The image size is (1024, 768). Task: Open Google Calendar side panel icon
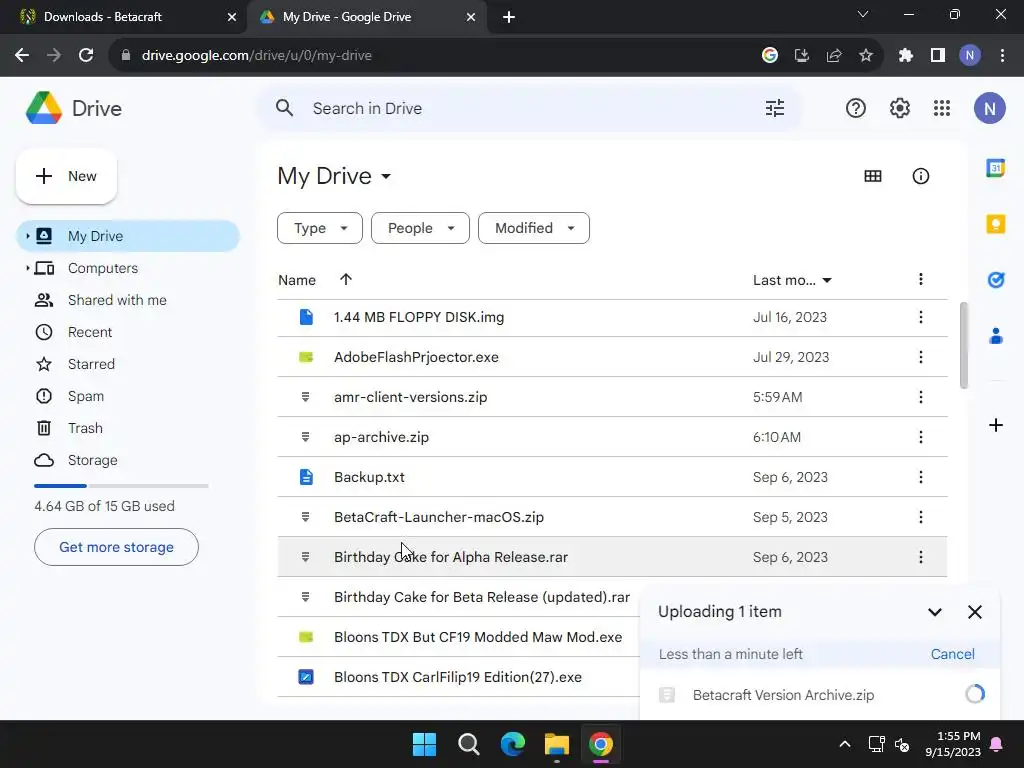pos(995,168)
